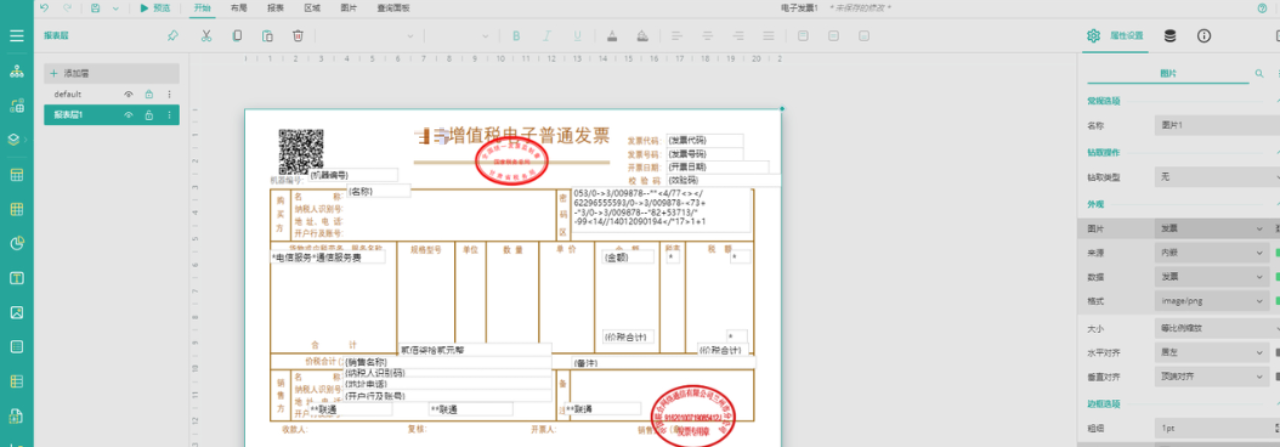Open the 垂直对齐 dropdown
Screen dimensions: 1280x447
coord(1211,378)
